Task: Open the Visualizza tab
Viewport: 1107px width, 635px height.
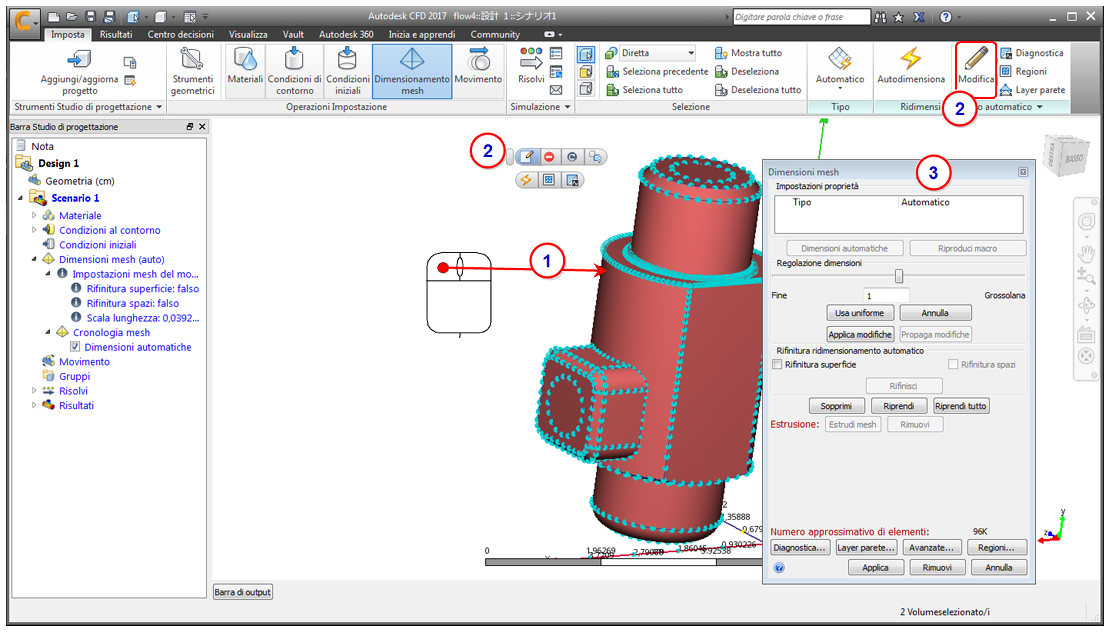Action: pos(248,35)
